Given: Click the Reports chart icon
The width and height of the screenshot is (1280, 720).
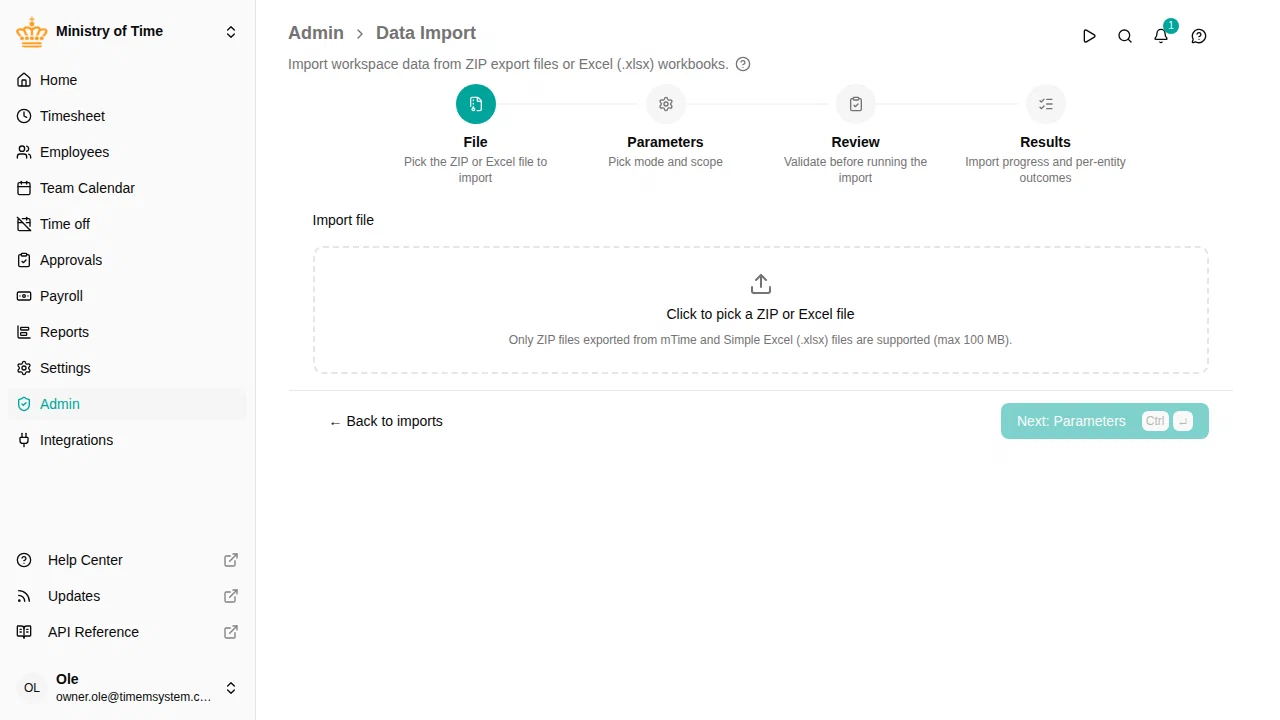Looking at the screenshot, I should click(x=24, y=332).
